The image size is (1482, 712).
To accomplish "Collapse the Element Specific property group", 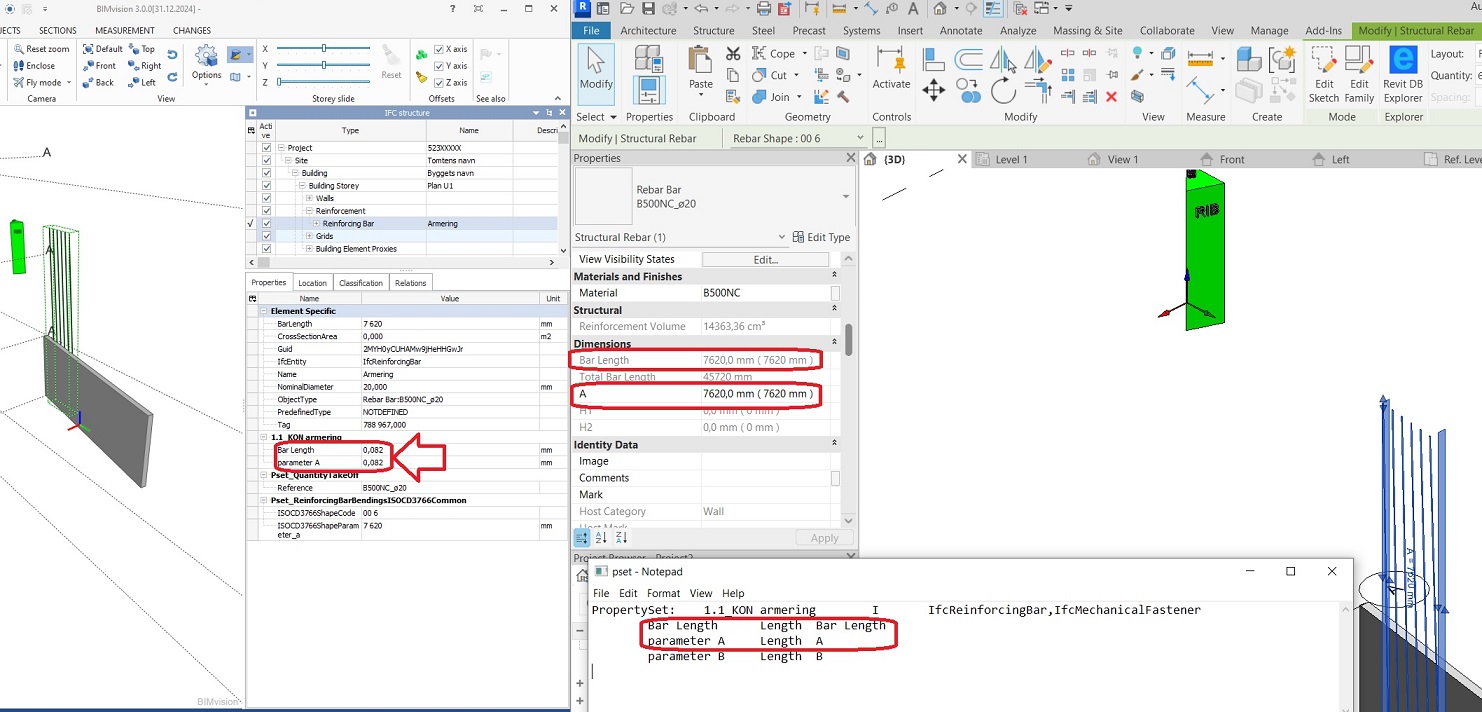I will tap(265, 311).
